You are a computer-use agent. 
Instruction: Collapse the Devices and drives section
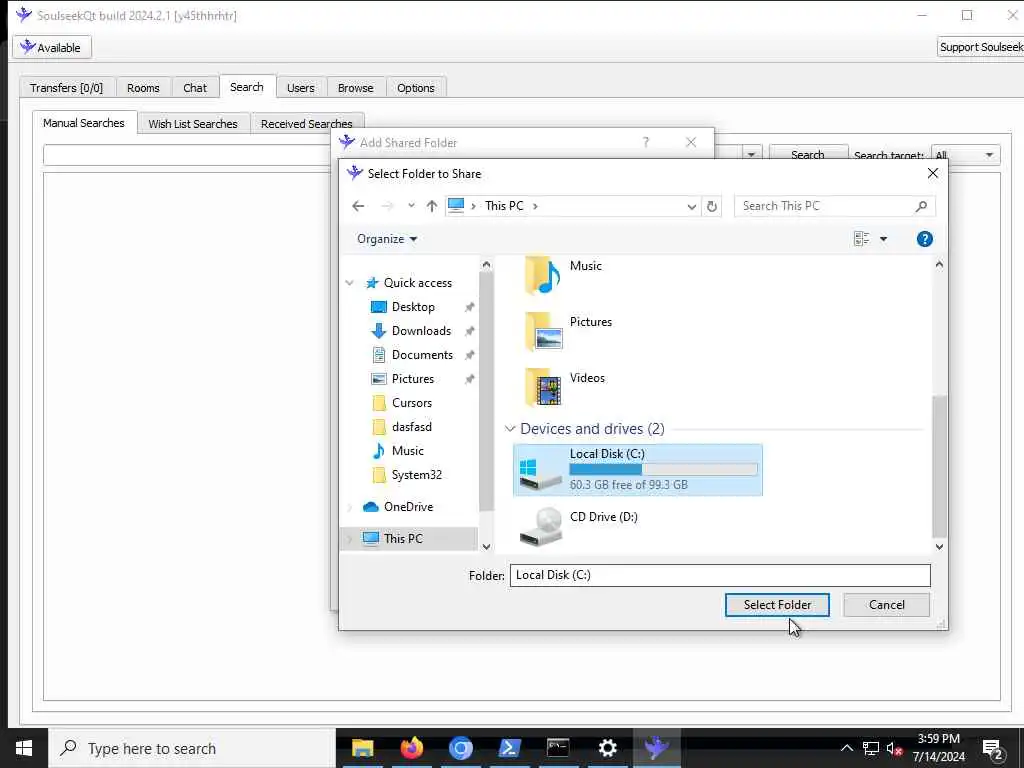510,429
